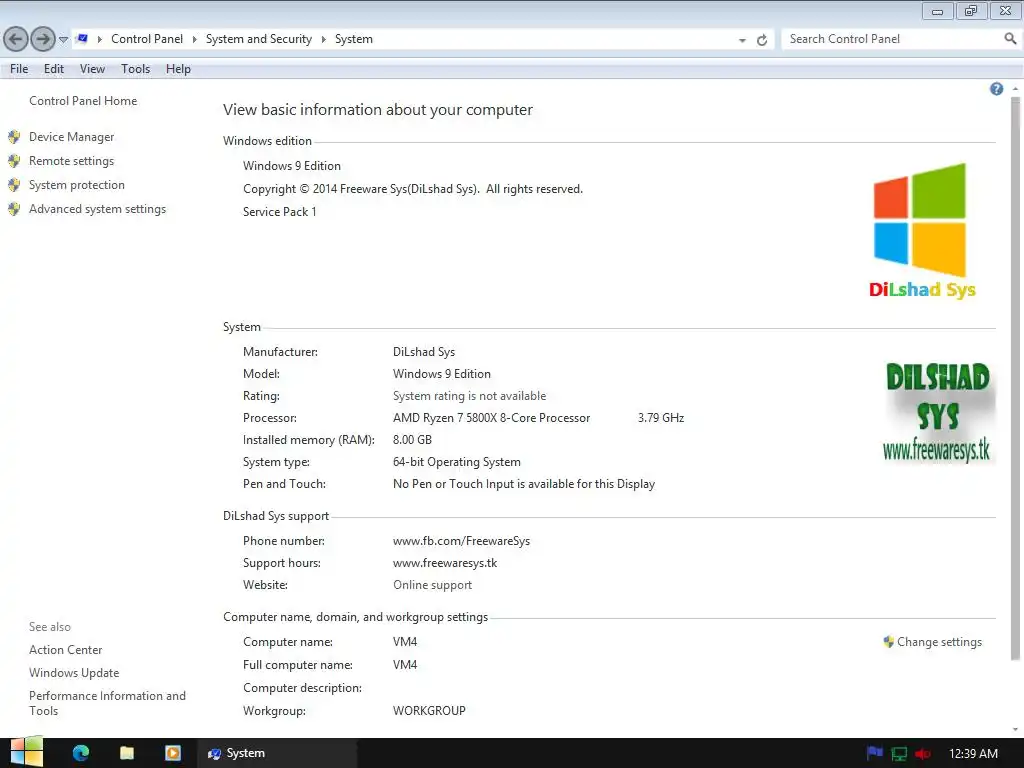Click the DILSHAD SYS freewaresys.tk logo
The height and width of the screenshot is (768, 1024).
coord(937,413)
